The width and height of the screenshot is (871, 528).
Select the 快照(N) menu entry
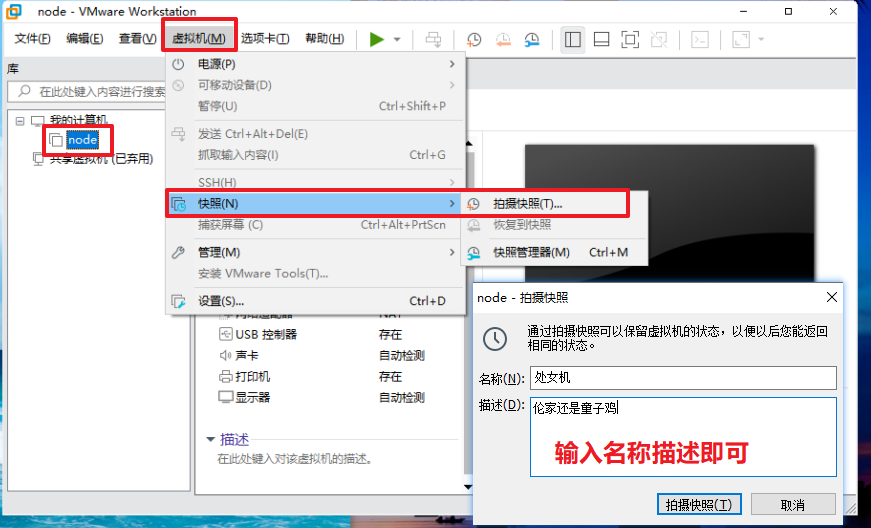click(x=315, y=204)
